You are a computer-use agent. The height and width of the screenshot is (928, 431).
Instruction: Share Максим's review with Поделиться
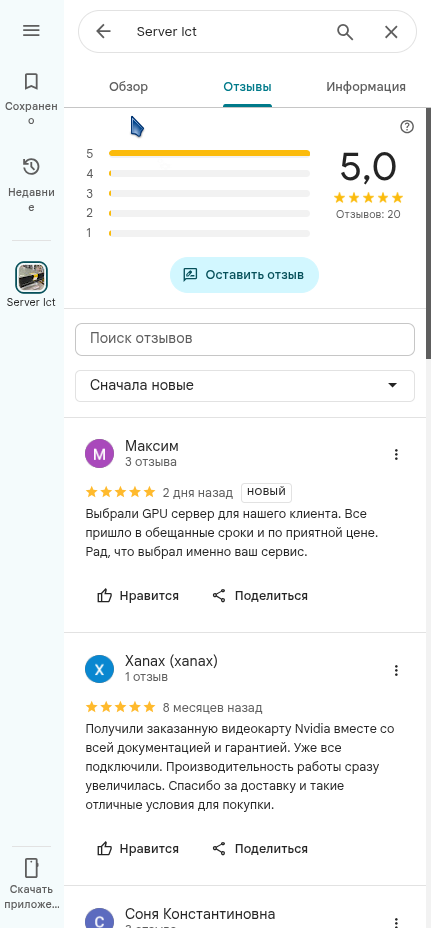tap(260, 596)
